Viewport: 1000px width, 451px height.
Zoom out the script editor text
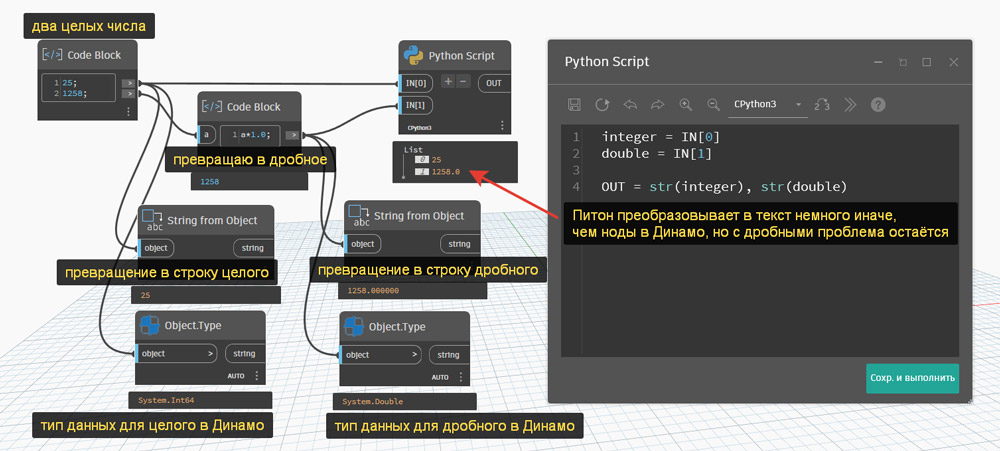point(713,104)
